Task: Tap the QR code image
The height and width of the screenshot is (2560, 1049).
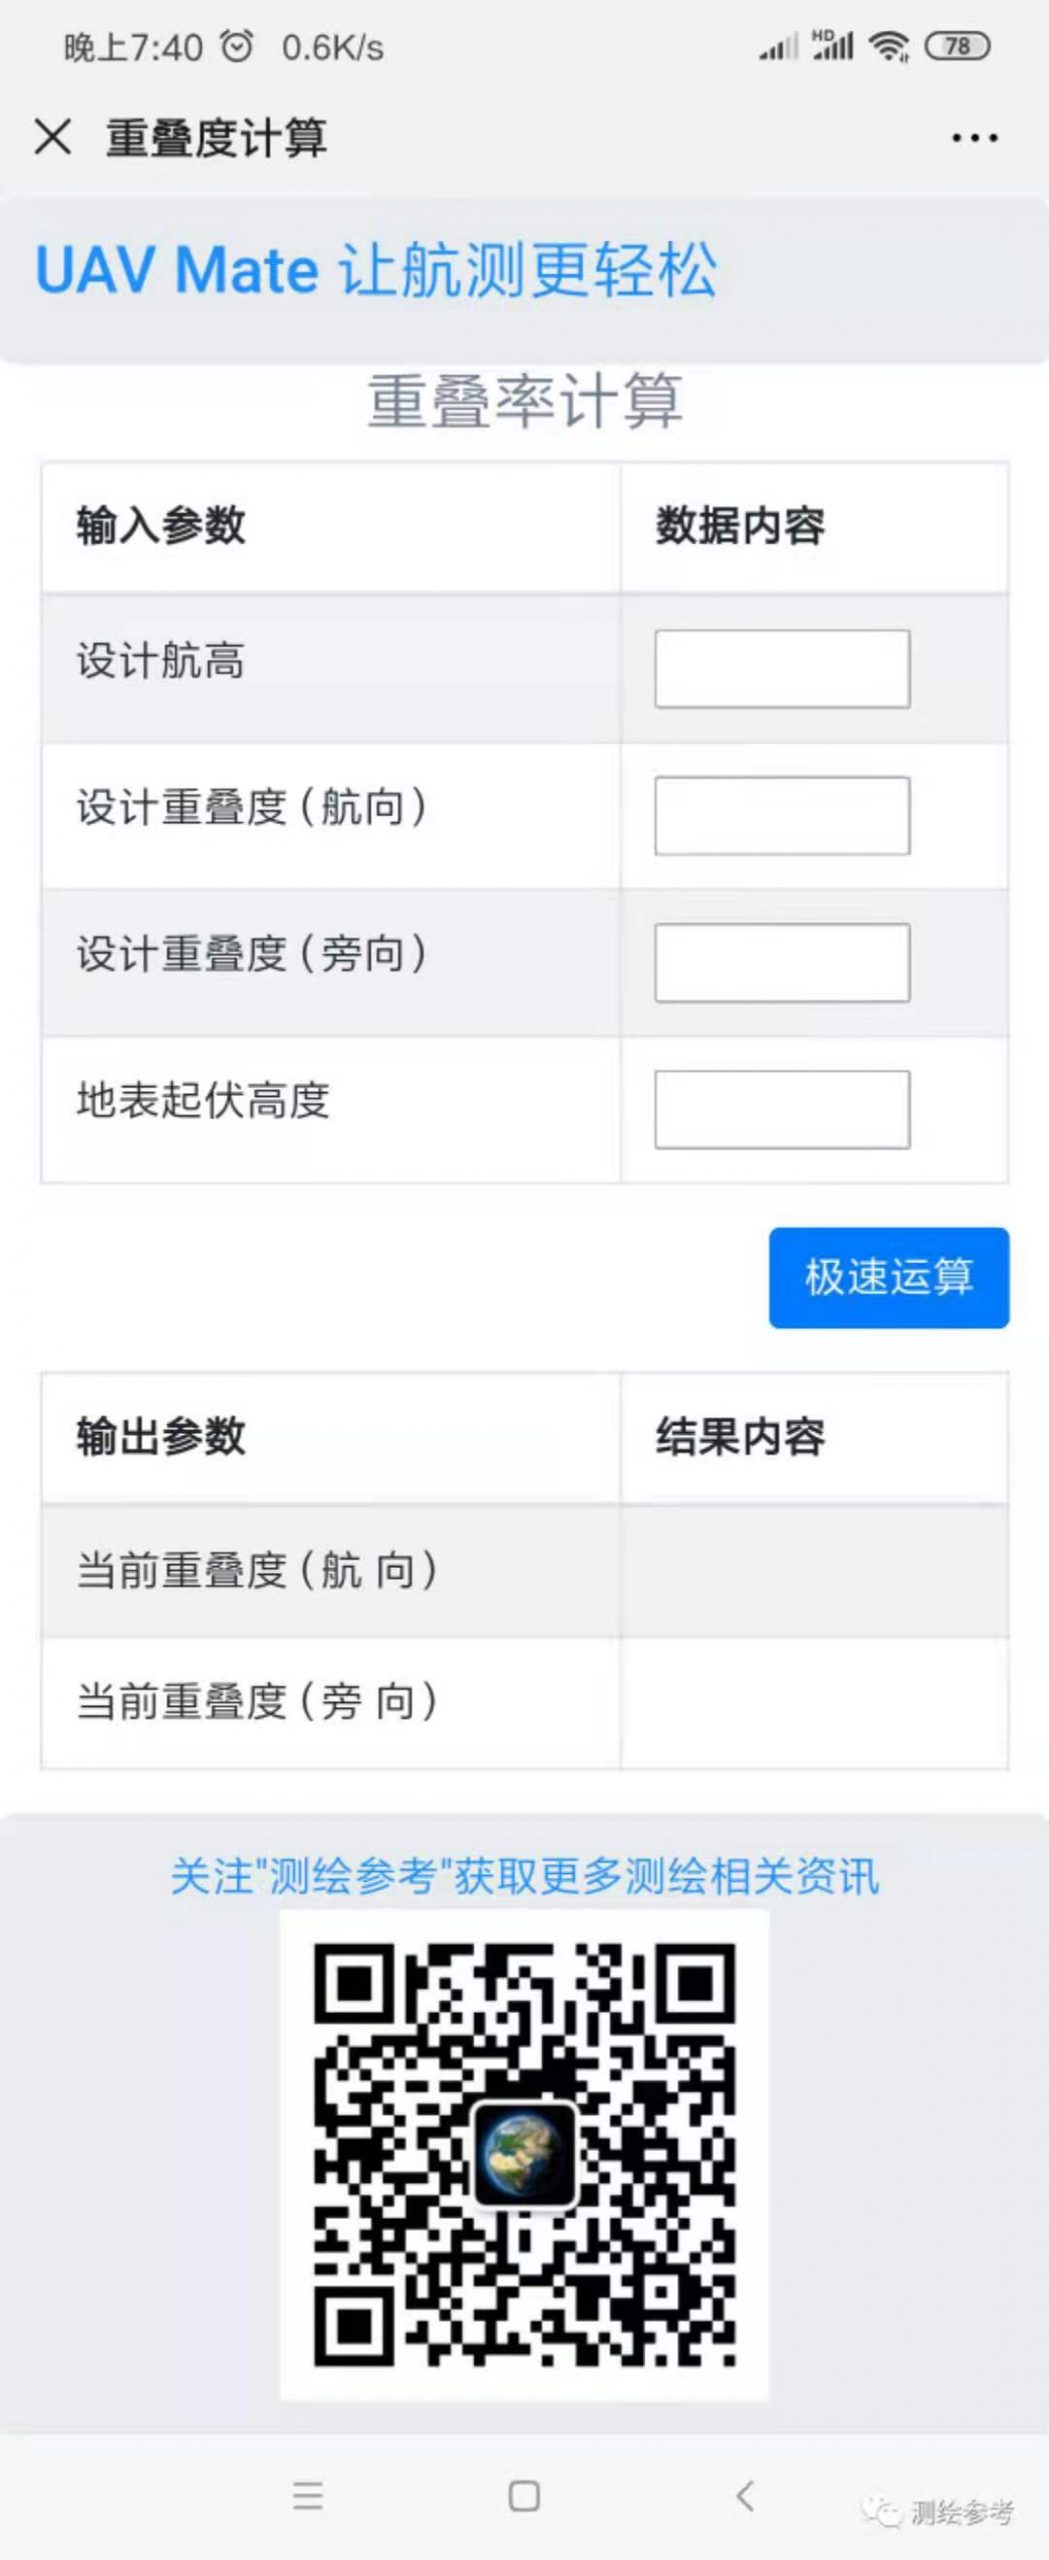Action: [524, 2154]
